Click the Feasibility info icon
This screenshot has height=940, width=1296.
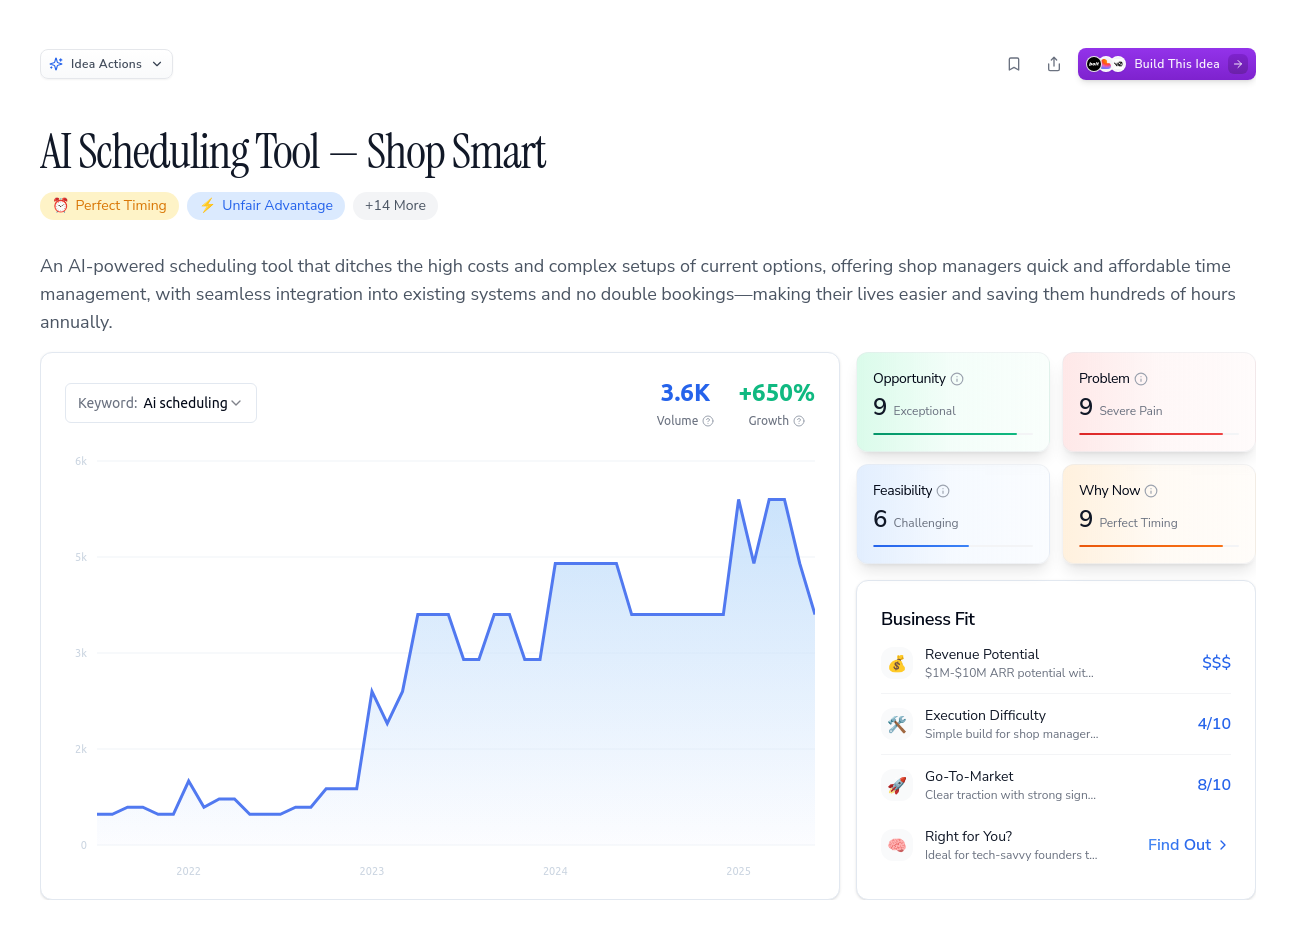click(943, 491)
